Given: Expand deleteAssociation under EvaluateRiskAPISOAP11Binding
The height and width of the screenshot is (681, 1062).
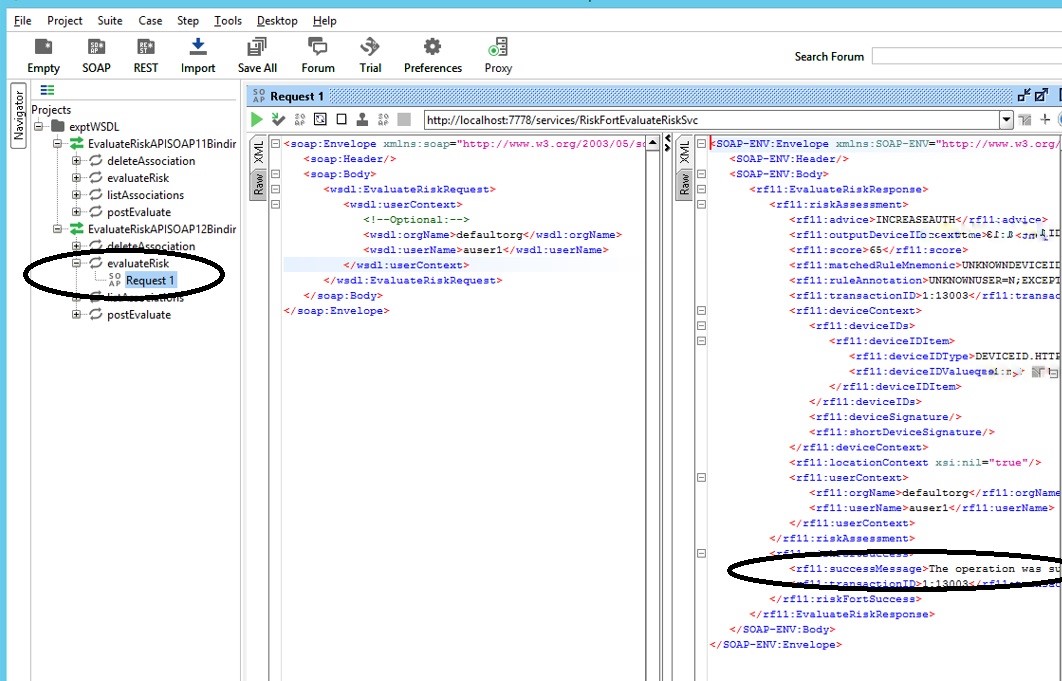Looking at the screenshot, I should click(x=76, y=161).
